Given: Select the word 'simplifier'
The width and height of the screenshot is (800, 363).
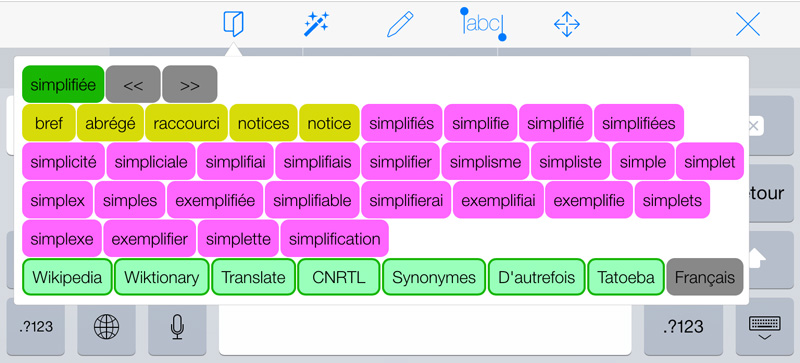Looking at the screenshot, I should coord(401,161).
